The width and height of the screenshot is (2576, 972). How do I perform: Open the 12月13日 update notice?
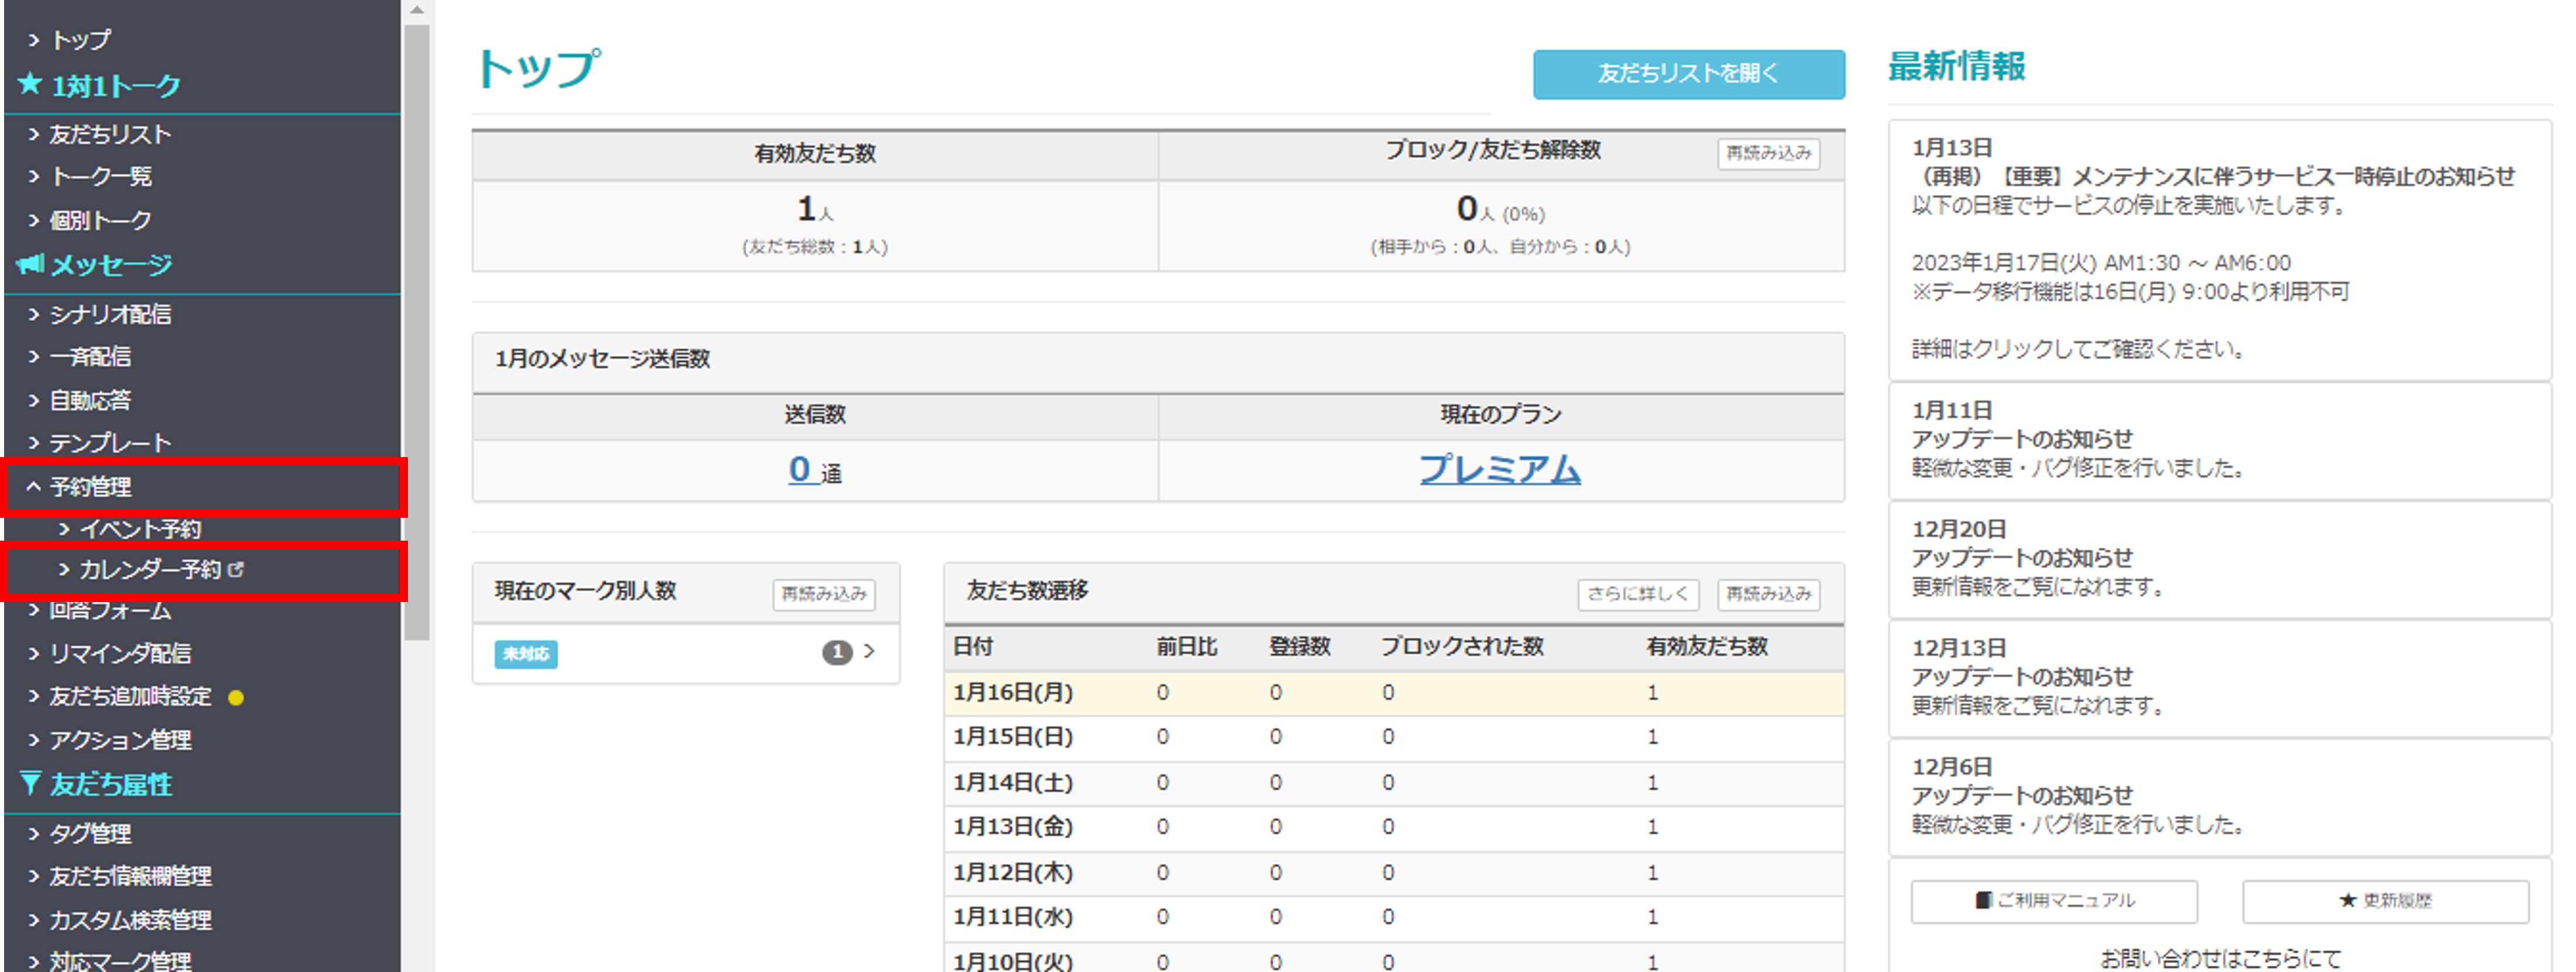(x=2219, y=678)
